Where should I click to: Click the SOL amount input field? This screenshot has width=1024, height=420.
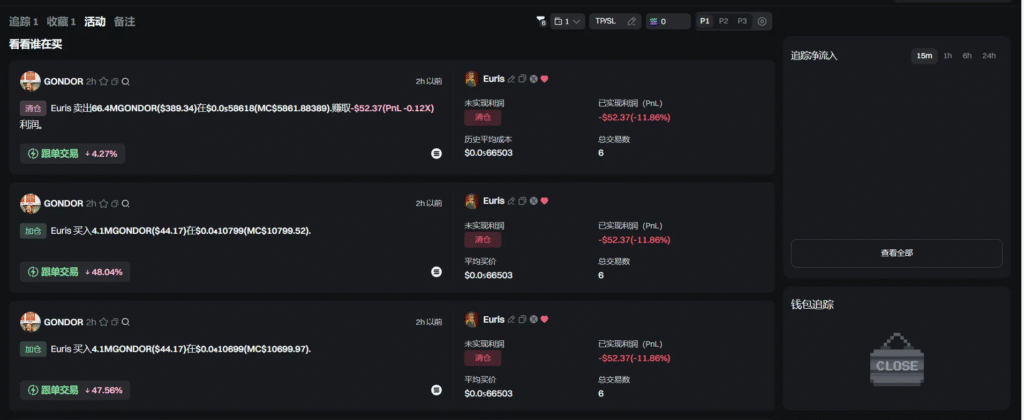pos(668,21)
